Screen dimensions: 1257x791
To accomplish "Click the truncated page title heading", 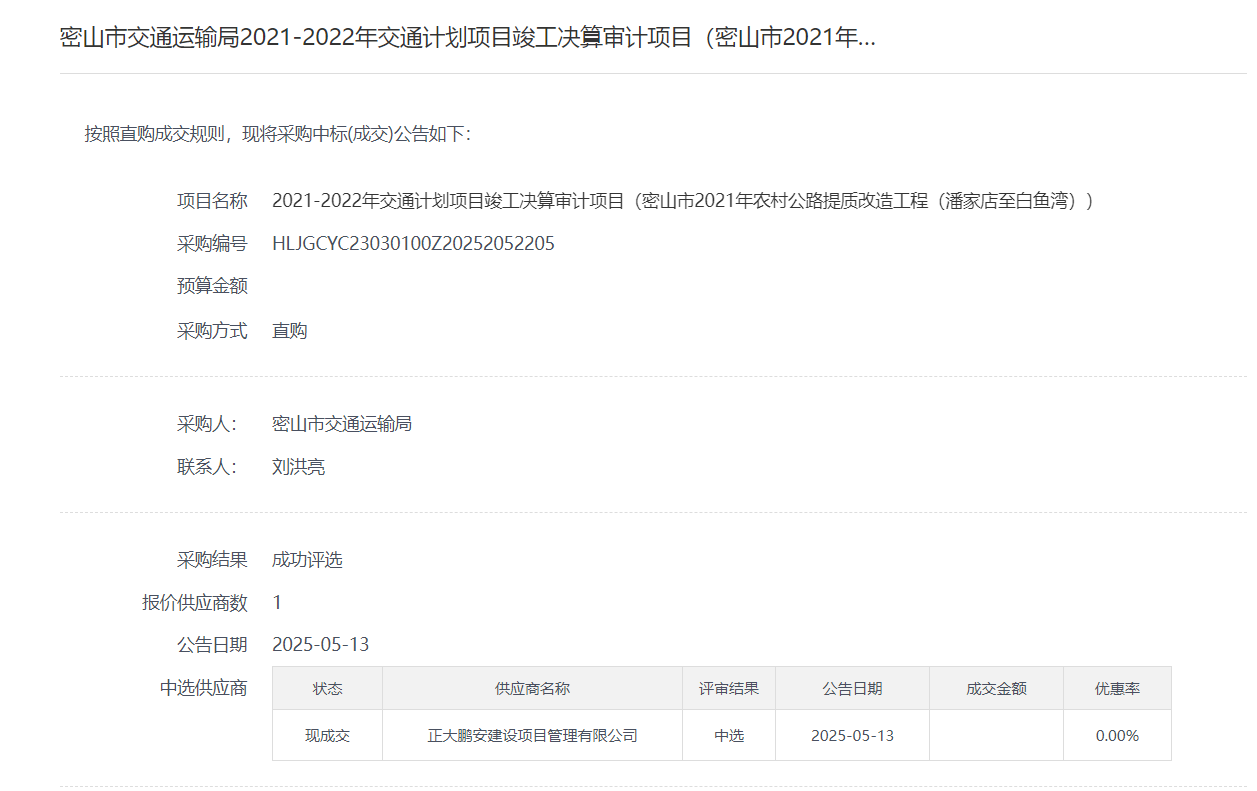I will tap(468, 38).
